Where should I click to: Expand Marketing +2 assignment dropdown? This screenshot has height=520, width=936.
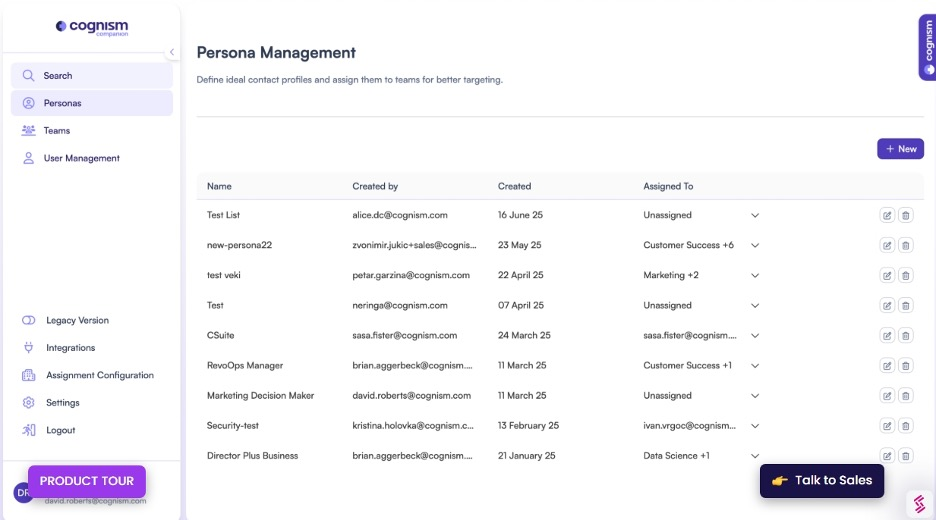[x=755, y=275]
